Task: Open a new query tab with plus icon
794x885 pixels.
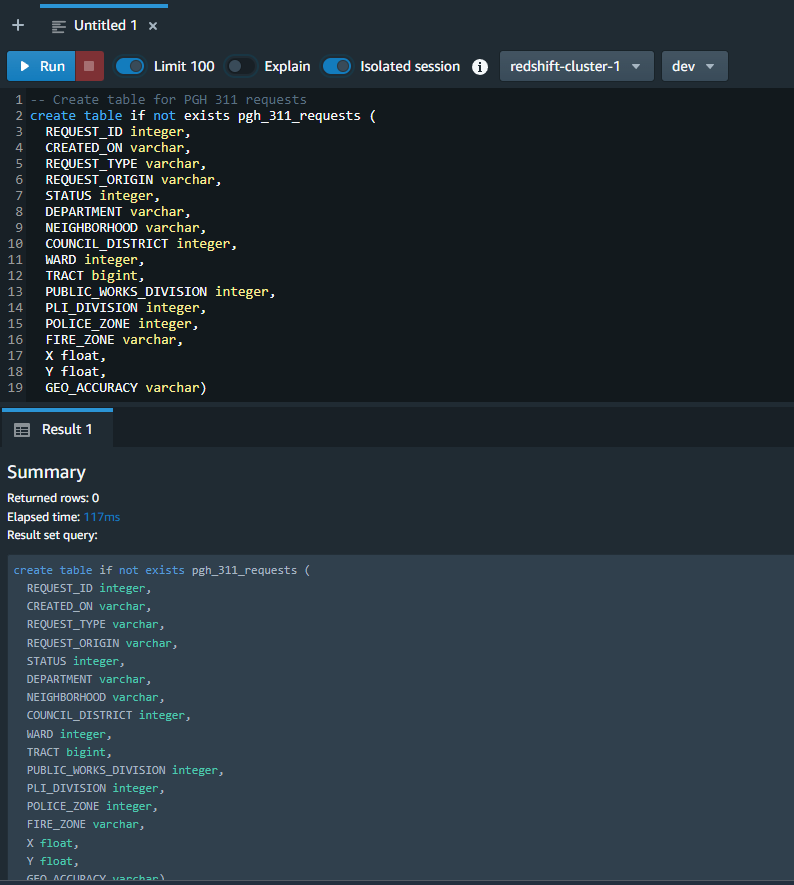Action: coord(18,25)
